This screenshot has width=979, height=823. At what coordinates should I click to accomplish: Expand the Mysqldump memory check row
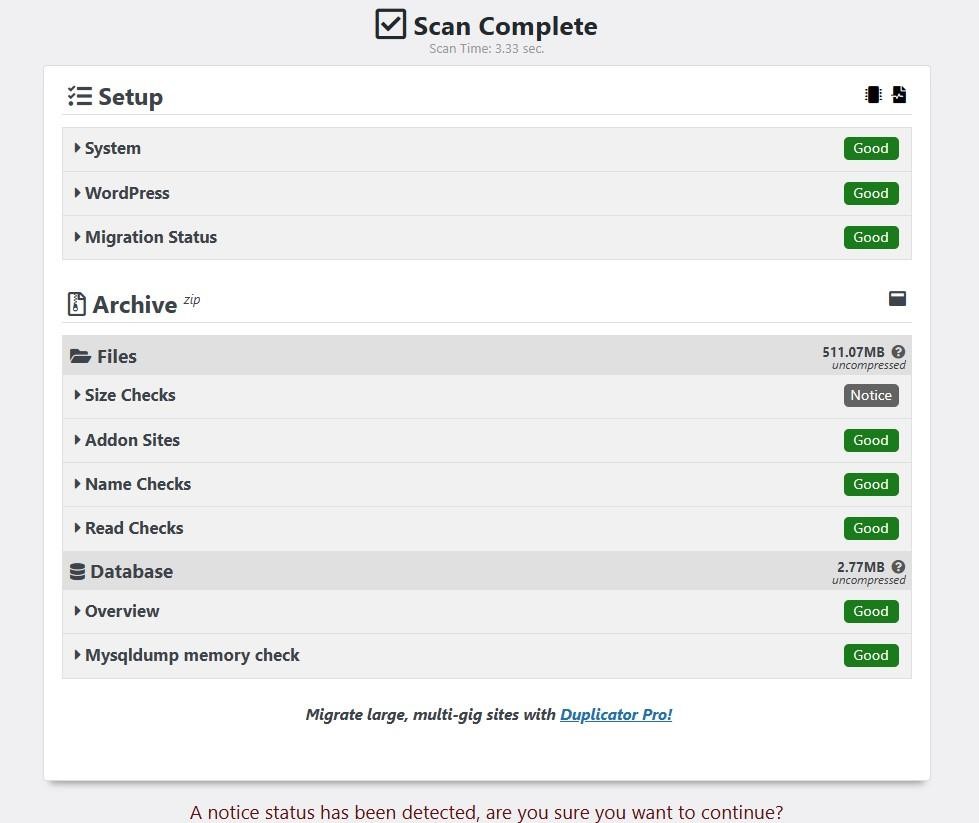pyautogui.click(x=486, y=656)
